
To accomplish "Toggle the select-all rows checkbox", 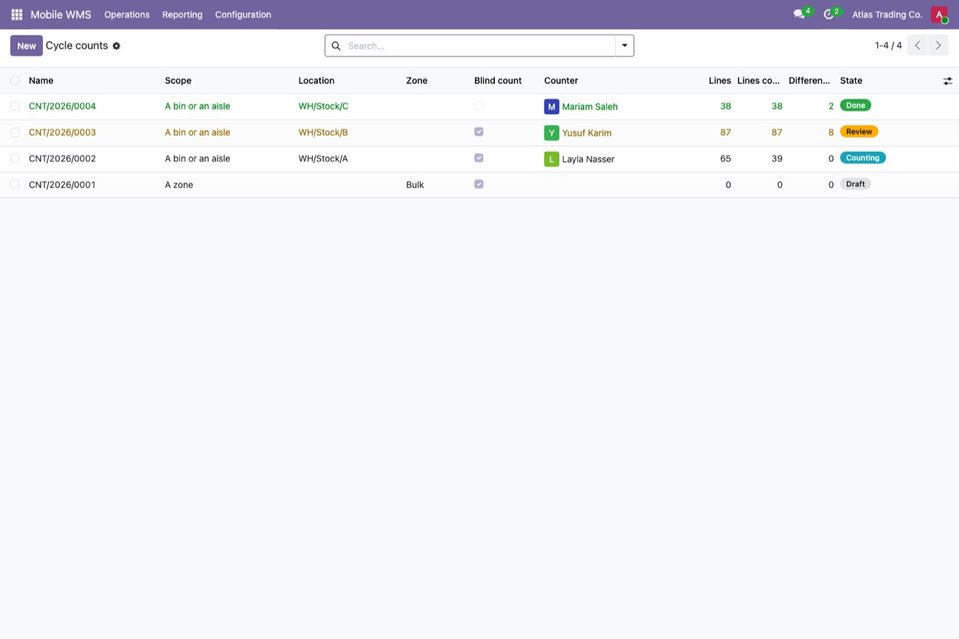I will pyautogui.click(x=15, y=80).
